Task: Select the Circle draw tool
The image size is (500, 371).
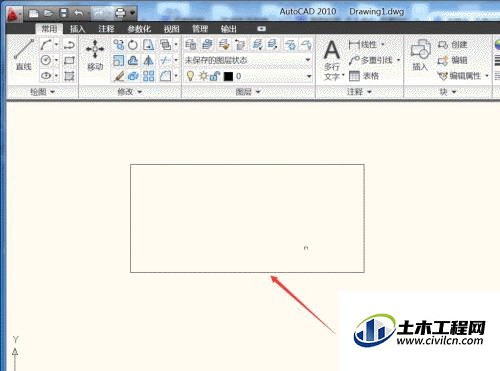Action: point(46,60)
